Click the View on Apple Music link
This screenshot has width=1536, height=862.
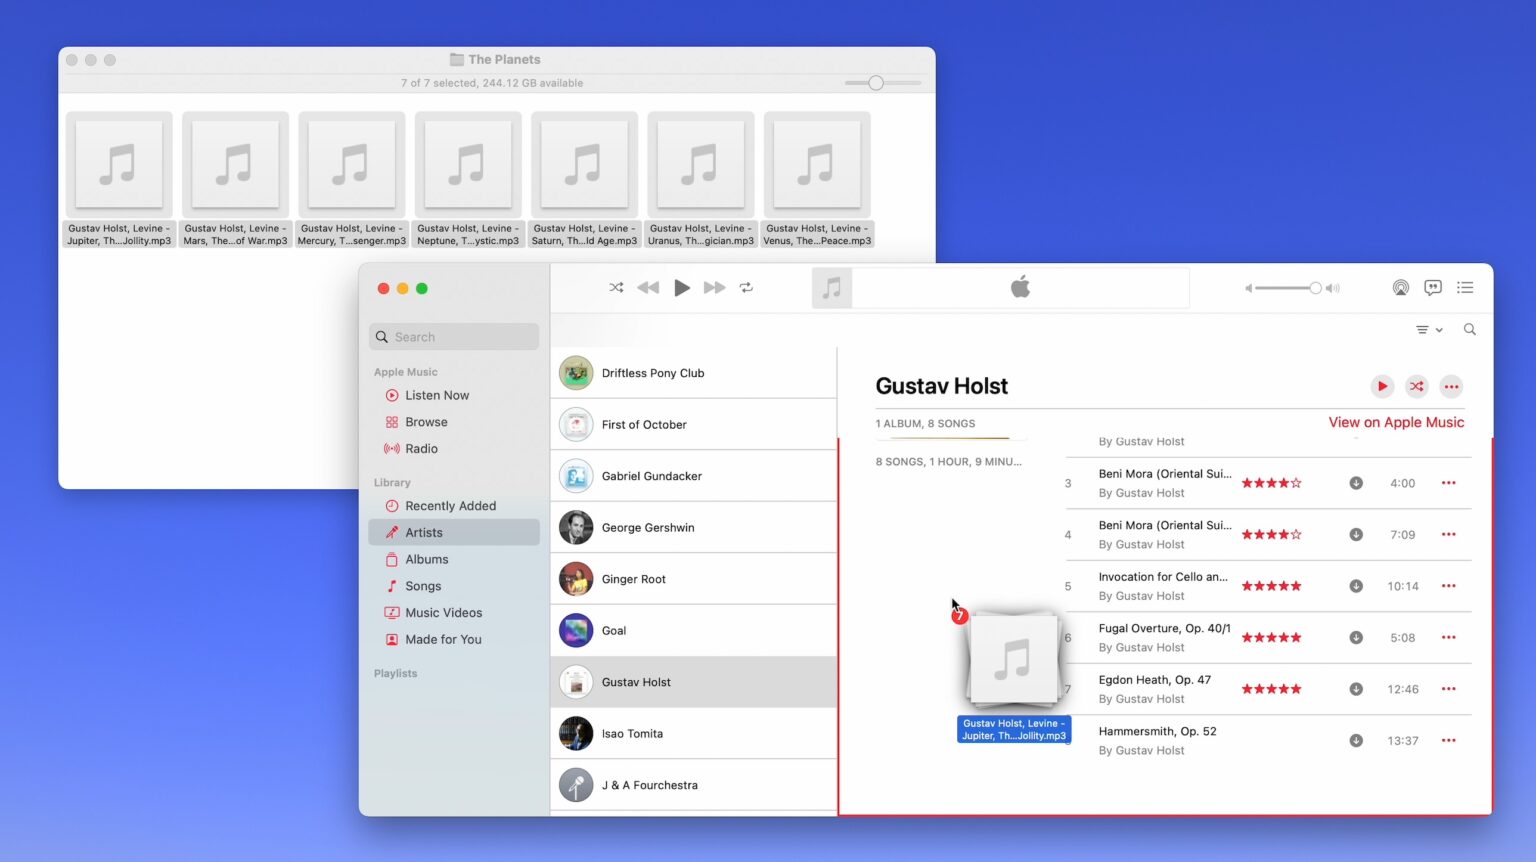point(1396,422)
